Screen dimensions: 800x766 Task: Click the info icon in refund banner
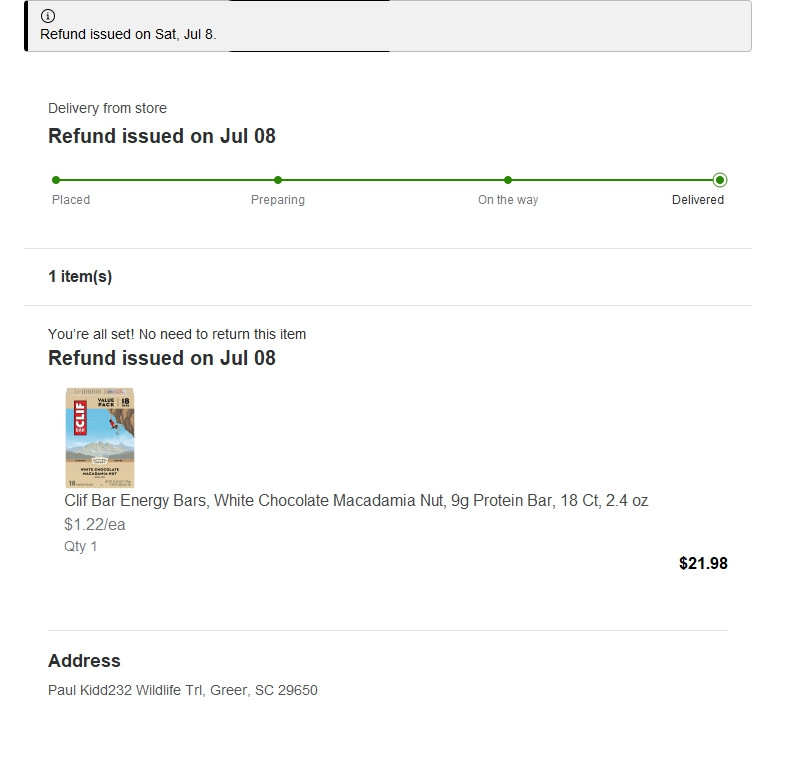48,16
